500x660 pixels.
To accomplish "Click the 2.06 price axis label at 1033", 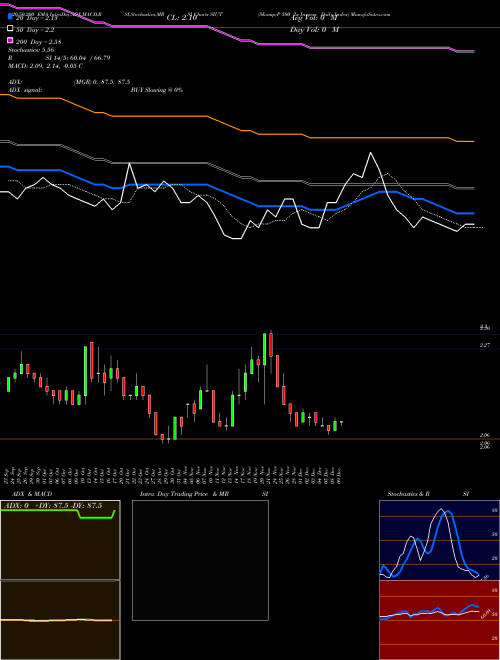I will click(485, 435).
